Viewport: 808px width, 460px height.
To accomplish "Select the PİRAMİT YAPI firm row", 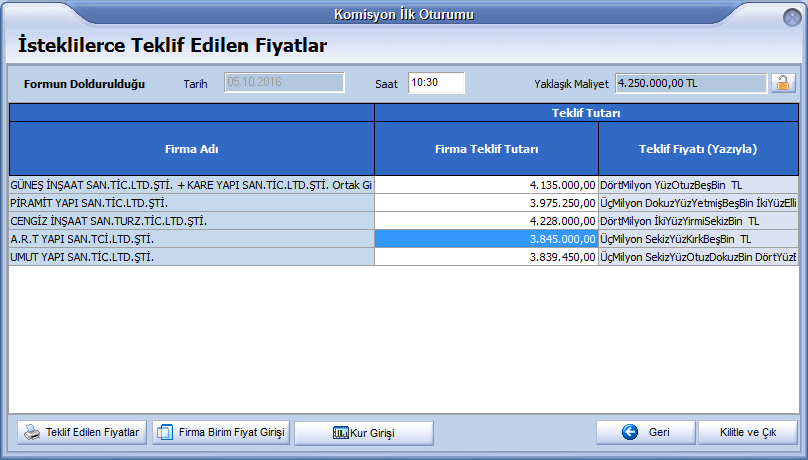I will point(191,203).
